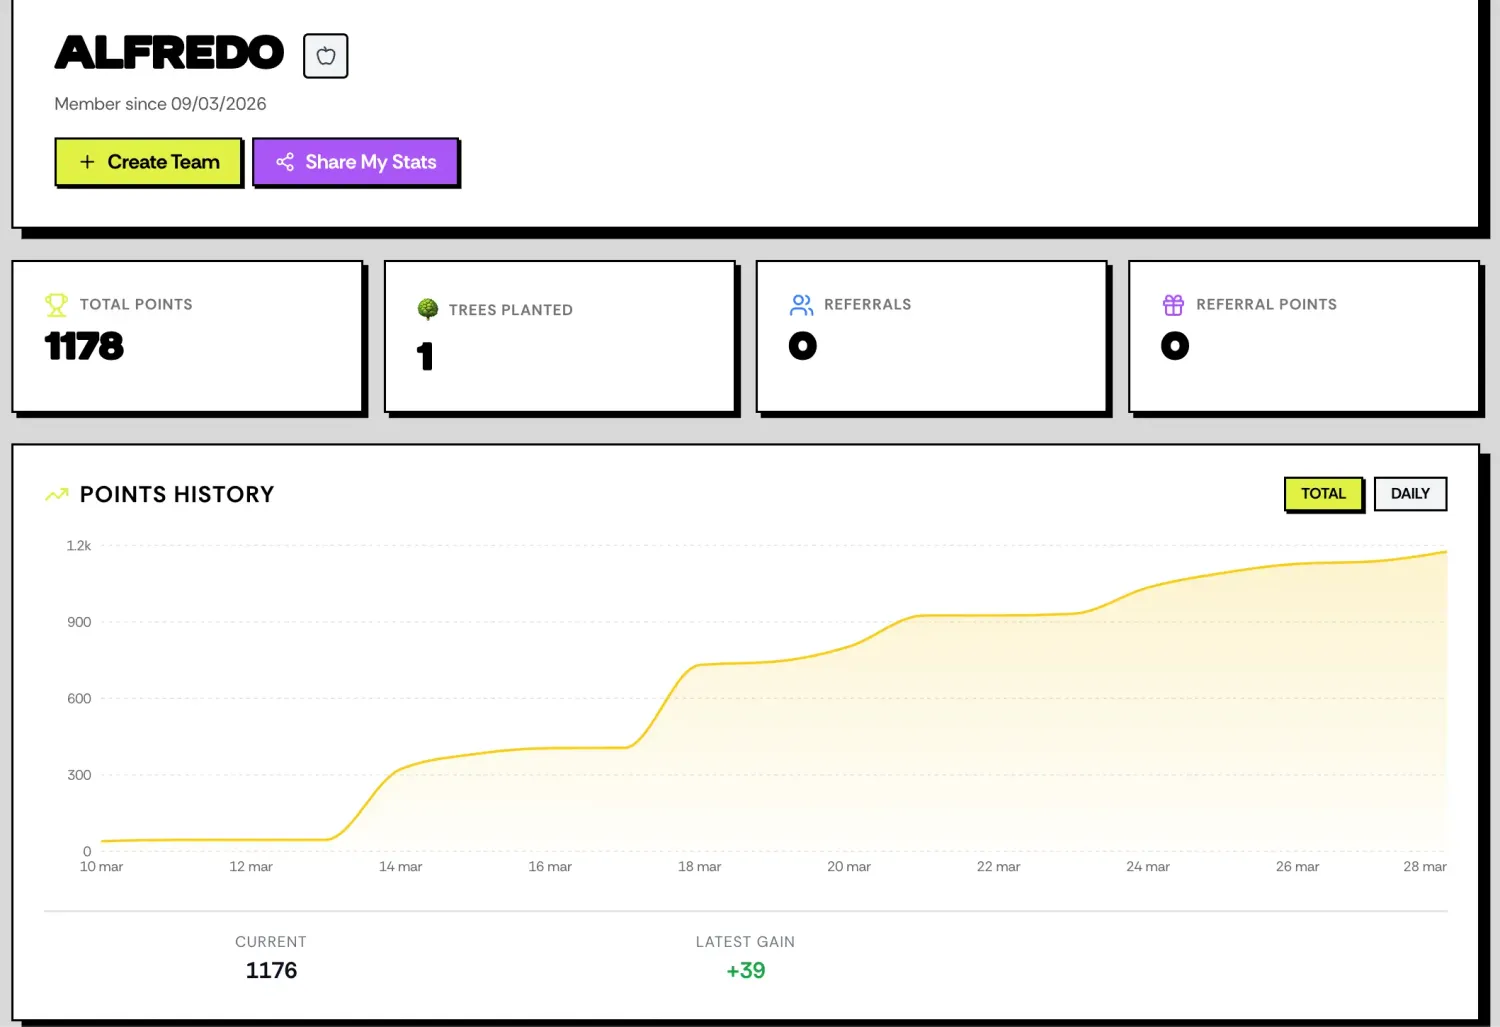Share my stats with others
This screenshot has height=1027, width=1500.
[356, 161]
